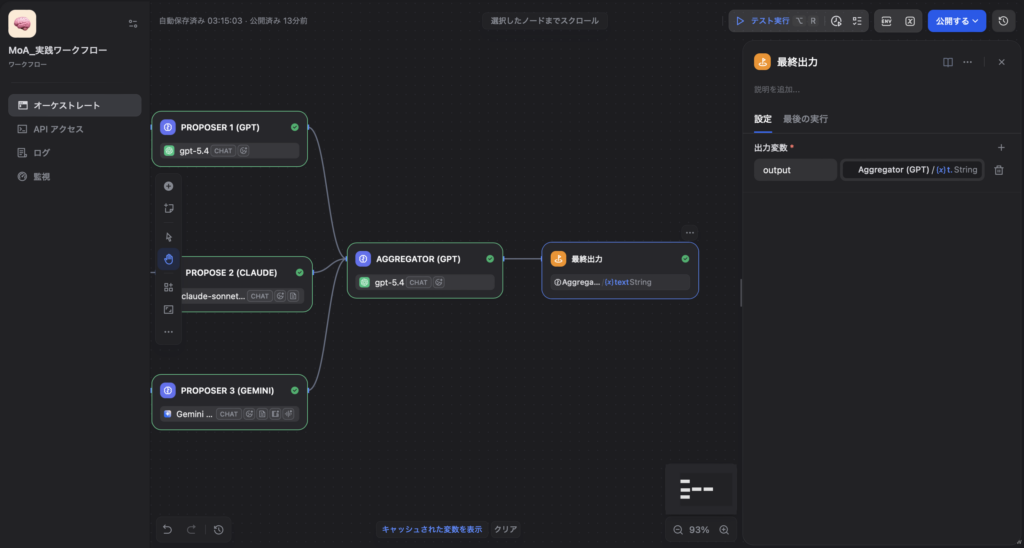Open the ENV environment variables icon
1024x548 pixels.
[886, 21]
